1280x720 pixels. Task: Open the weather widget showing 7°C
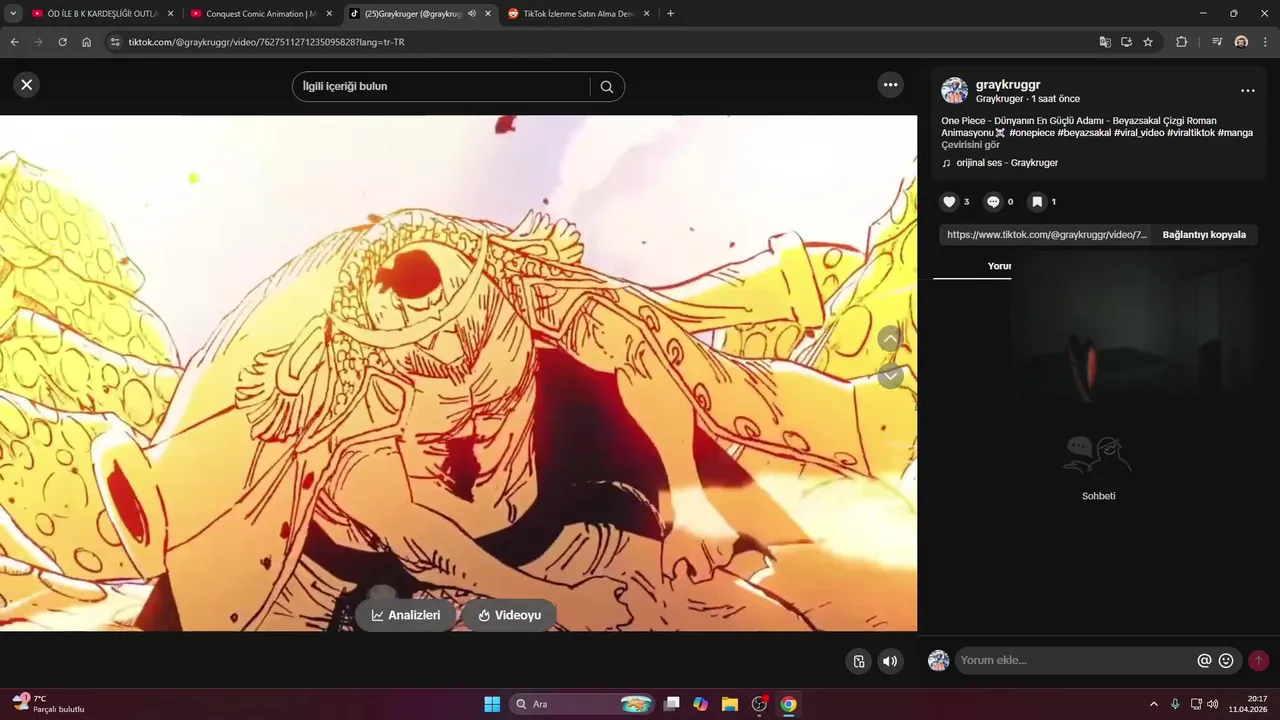point(48,704)
